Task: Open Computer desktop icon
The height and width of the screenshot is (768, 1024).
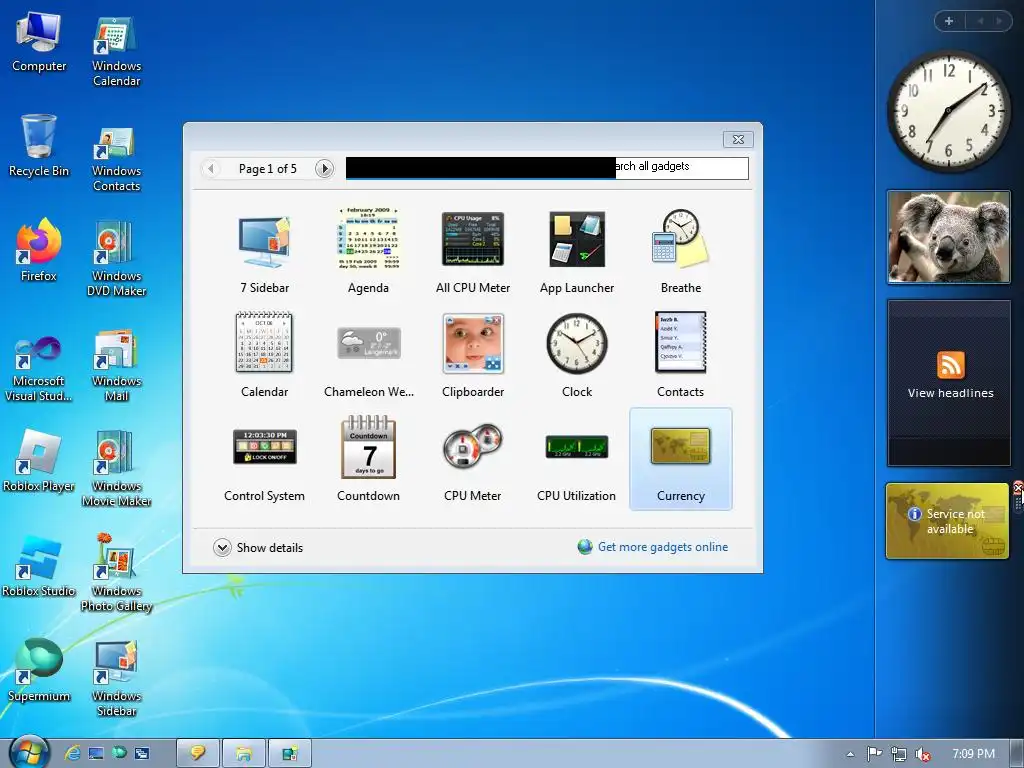Action: click(x=39, y=43)
